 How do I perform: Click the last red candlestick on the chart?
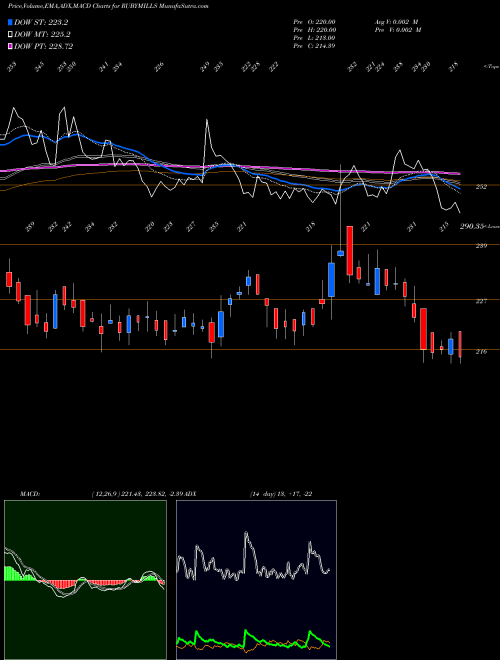pyautogui.click(x=460, y=344)
